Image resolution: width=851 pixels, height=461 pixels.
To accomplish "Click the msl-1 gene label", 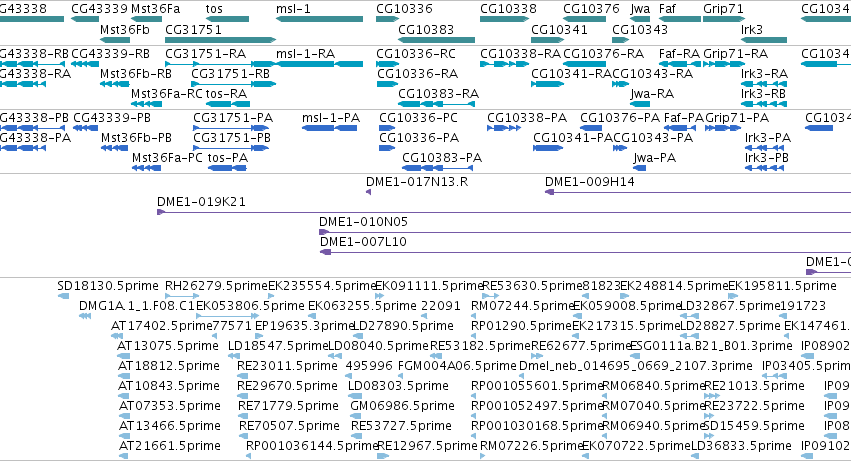I will pyautogui.click(x=293, y=9).
